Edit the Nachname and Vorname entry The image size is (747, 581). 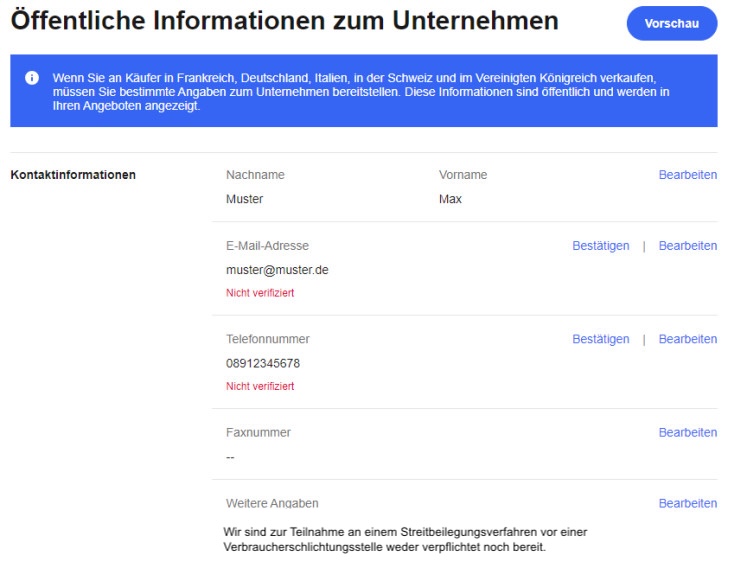687,175
